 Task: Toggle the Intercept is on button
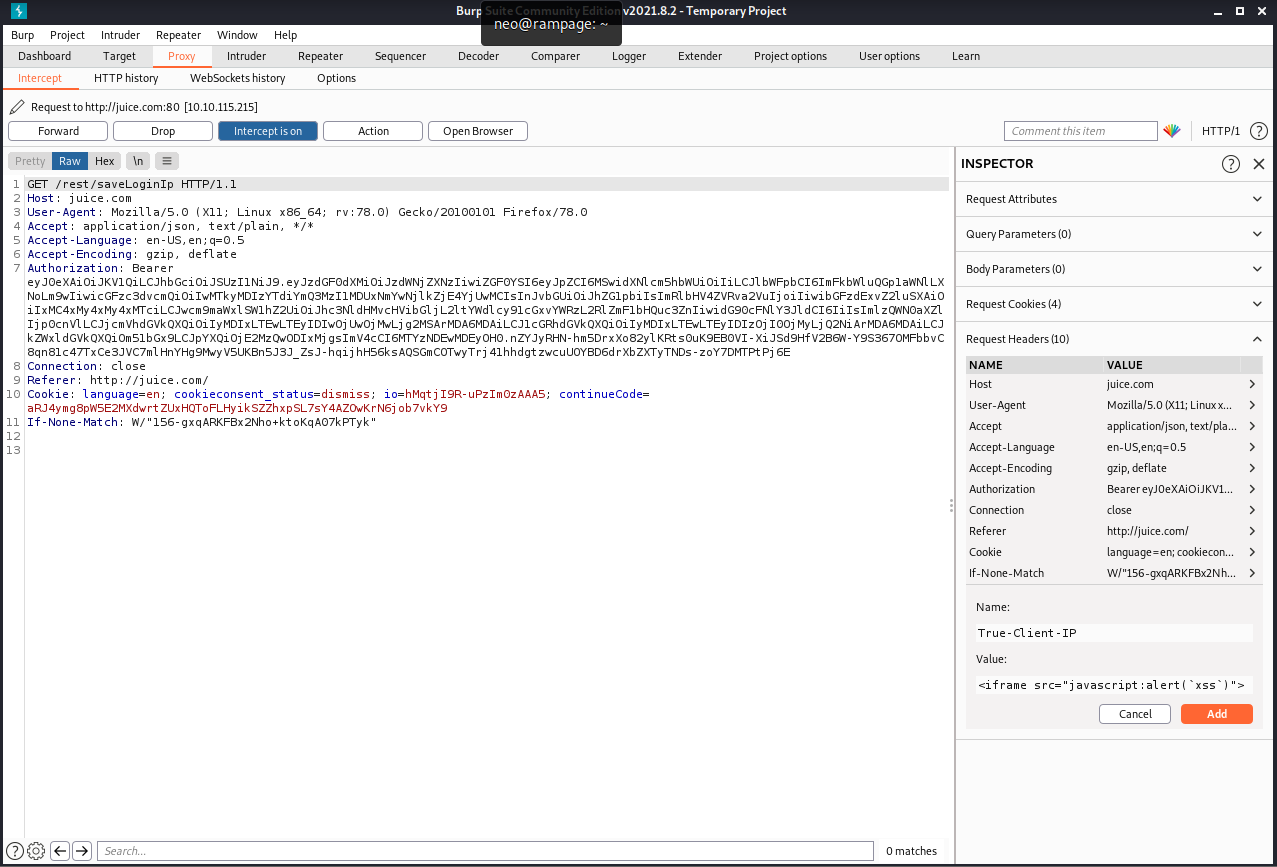pyautogui.click(x=268, y=131)
